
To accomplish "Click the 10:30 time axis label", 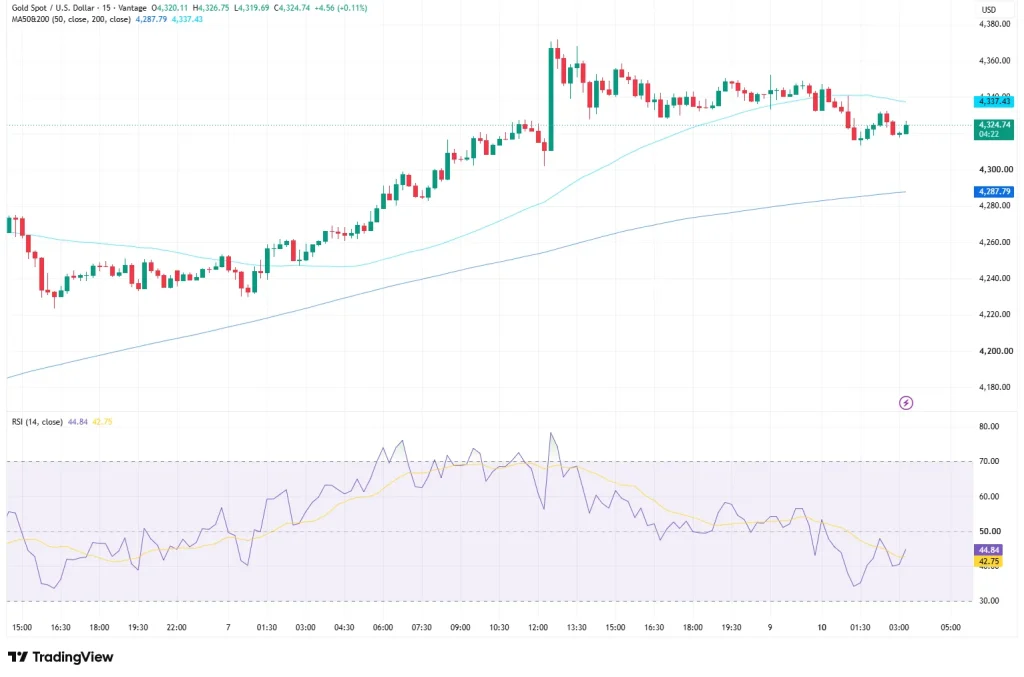I will (499, 627).
